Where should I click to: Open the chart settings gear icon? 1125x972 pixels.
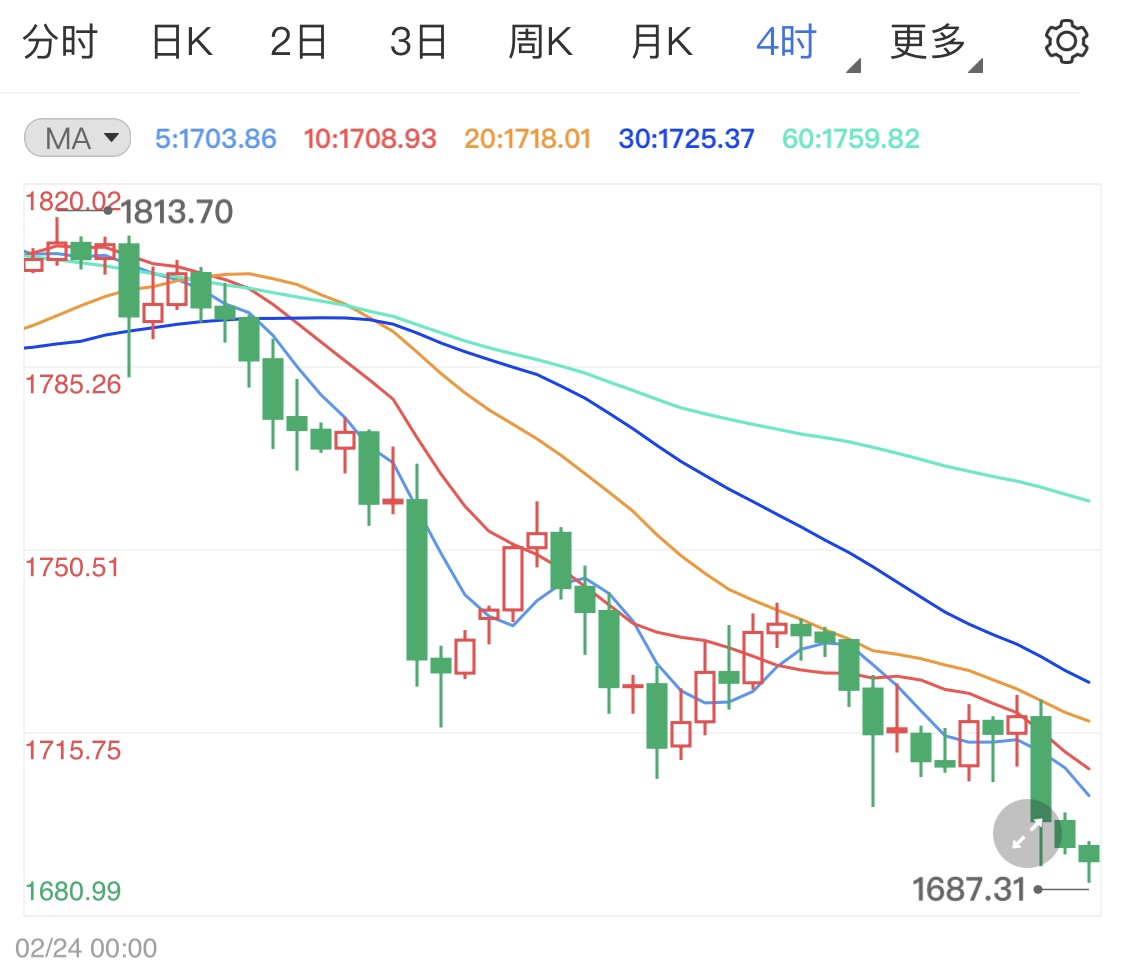[x=1066, y=42]
